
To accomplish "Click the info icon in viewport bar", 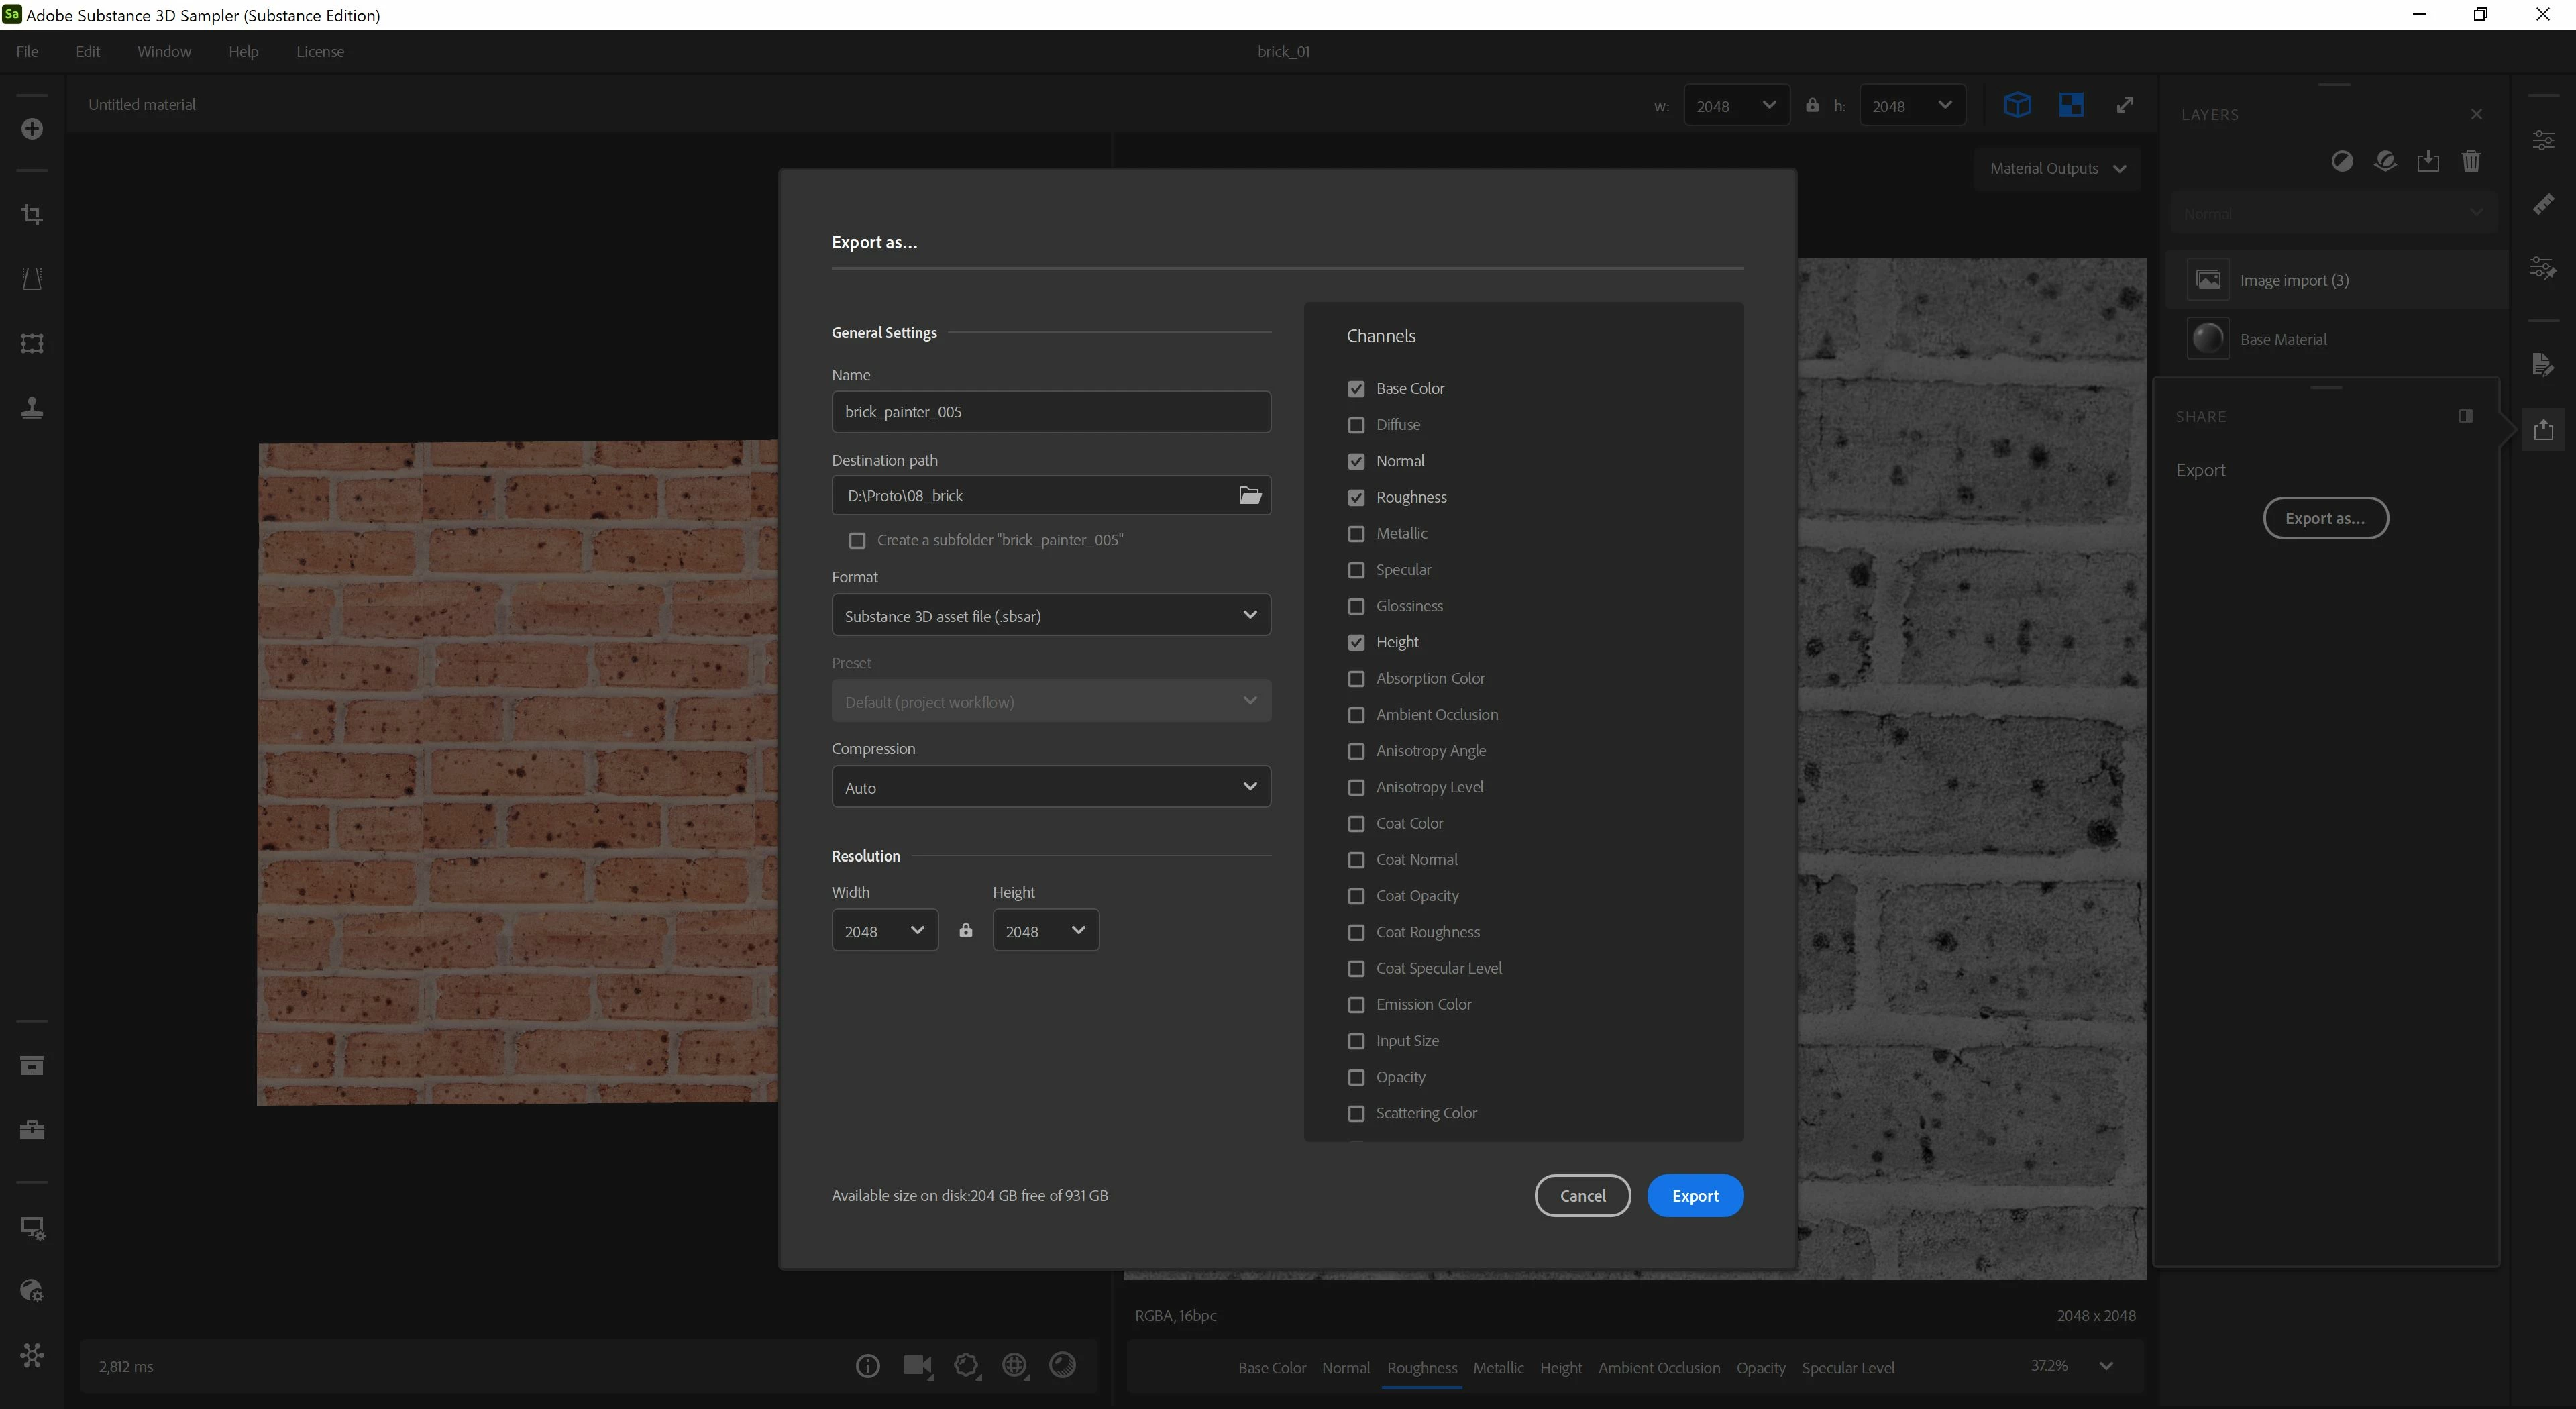I will click(x=867, y=1365).
